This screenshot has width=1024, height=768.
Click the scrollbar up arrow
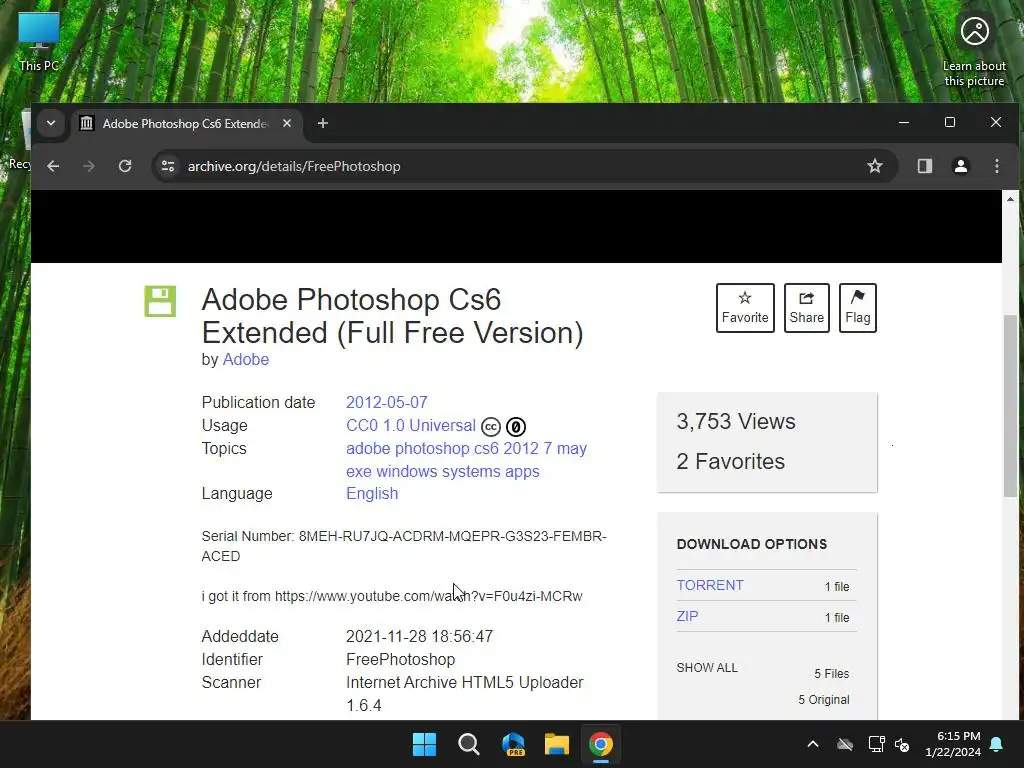tap(1010, 199)
